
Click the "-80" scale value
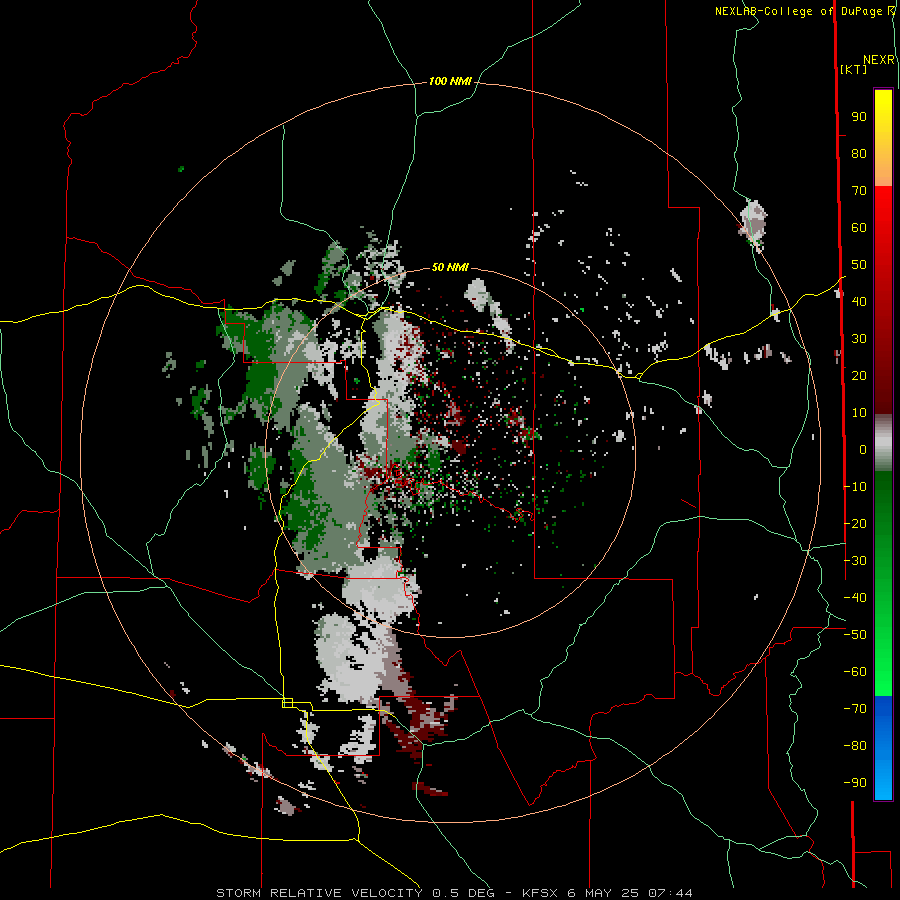[855, 746]
